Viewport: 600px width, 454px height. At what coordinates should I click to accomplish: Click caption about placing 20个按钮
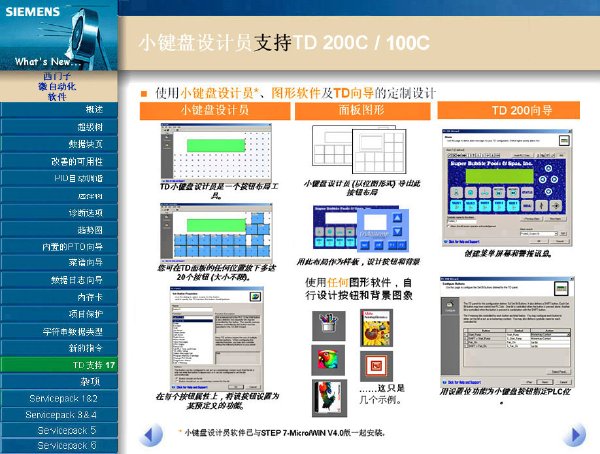[x=217, y=272]
